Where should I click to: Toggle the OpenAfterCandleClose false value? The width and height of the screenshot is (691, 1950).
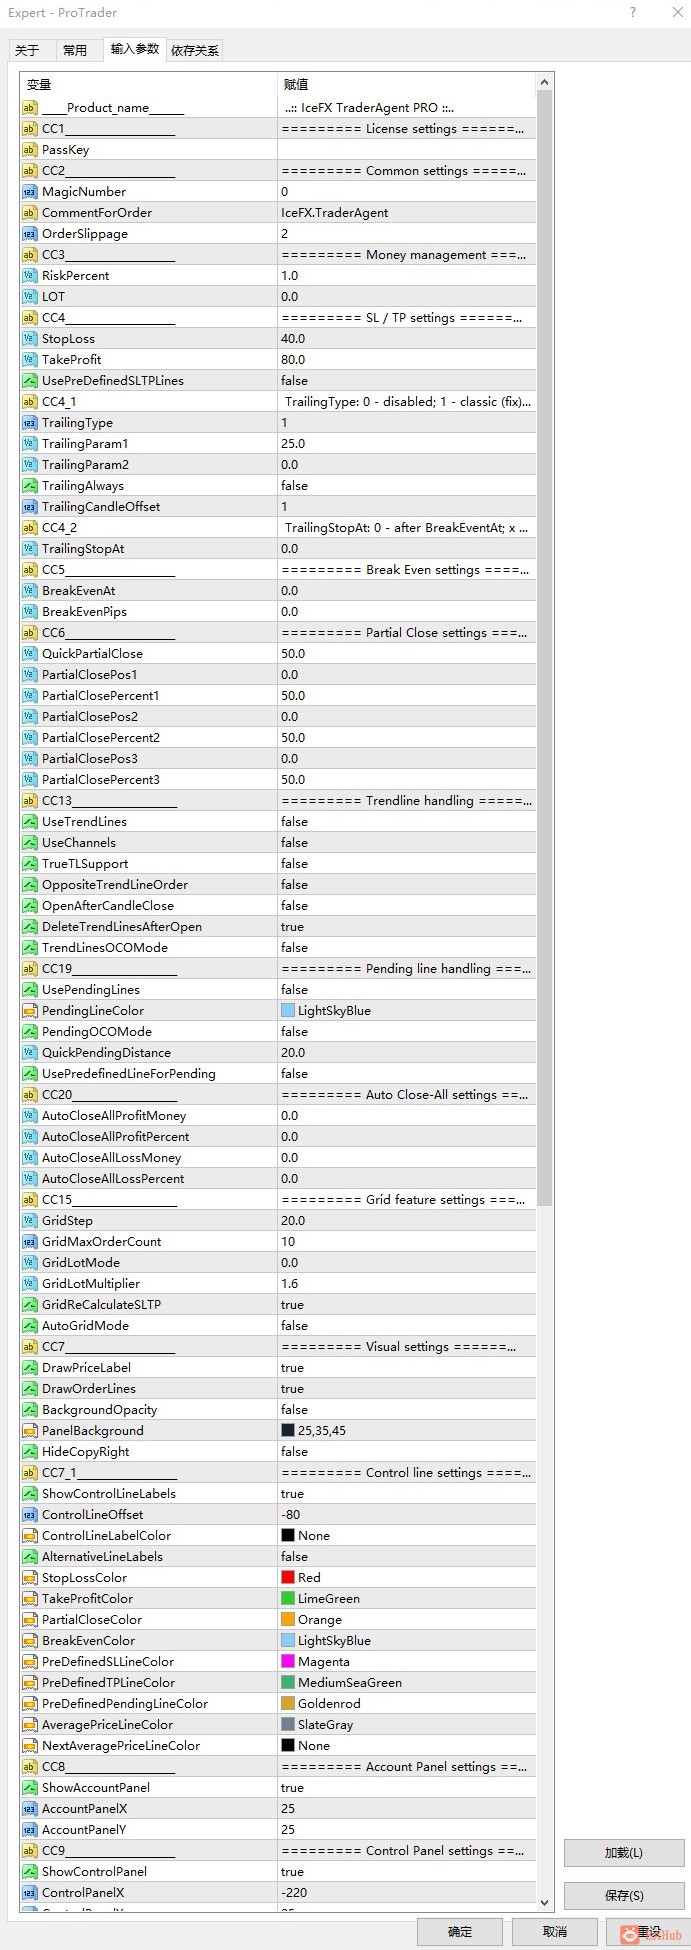pos(407,906)
